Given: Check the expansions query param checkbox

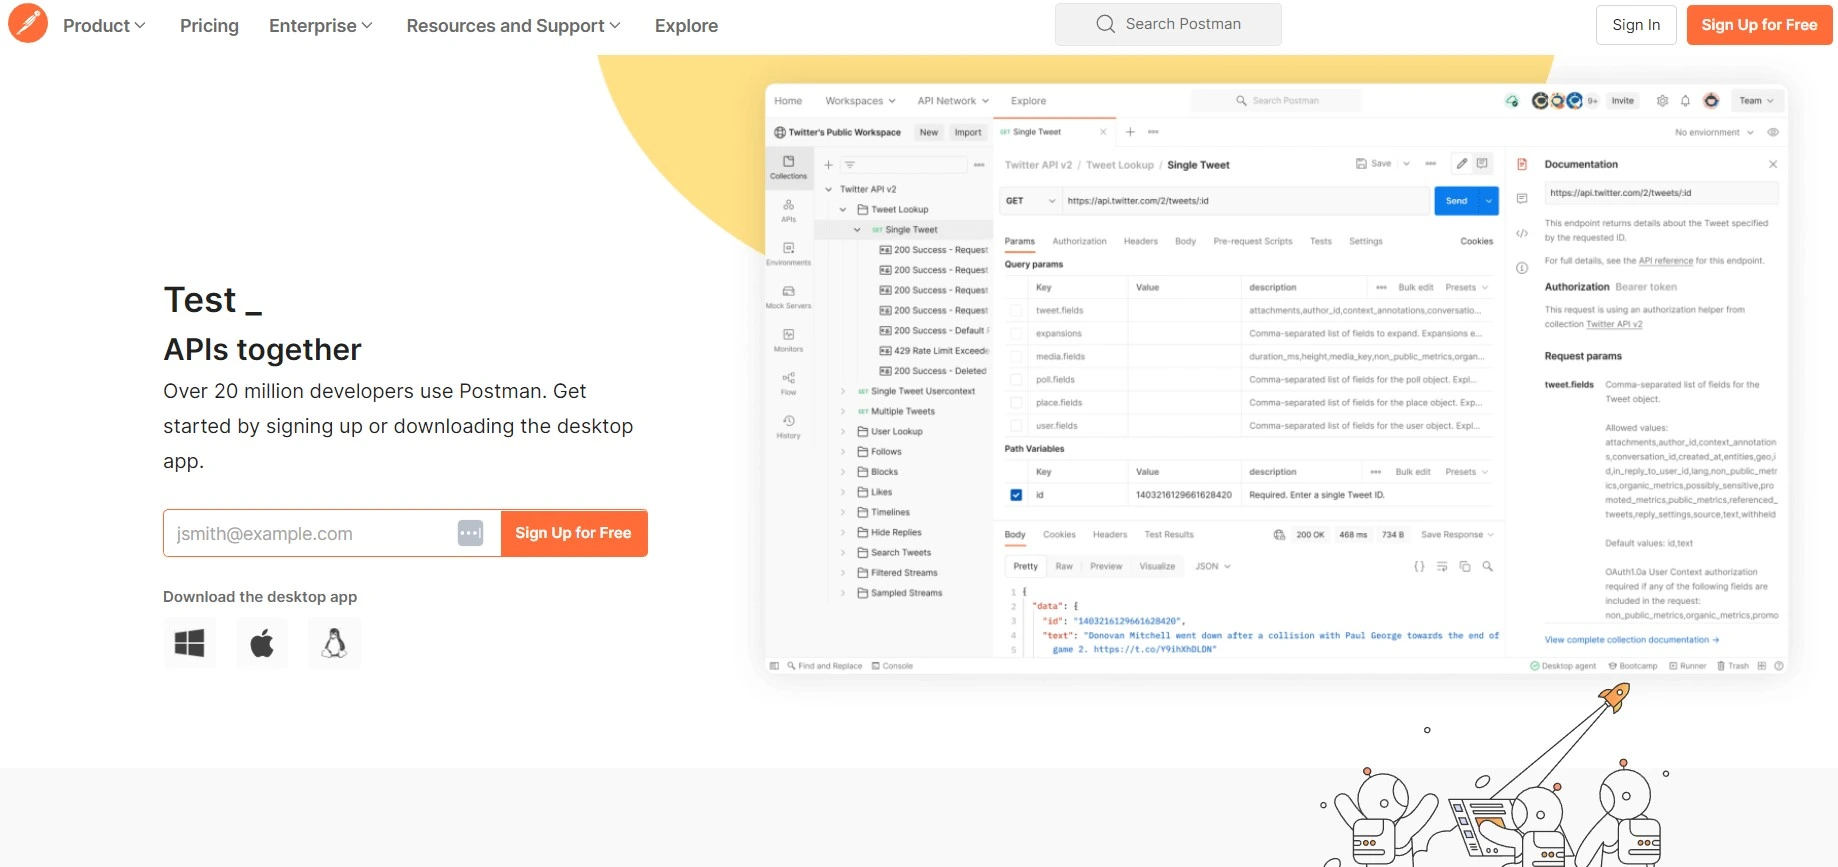Looking at the screenshot, I should (1016, 334).
